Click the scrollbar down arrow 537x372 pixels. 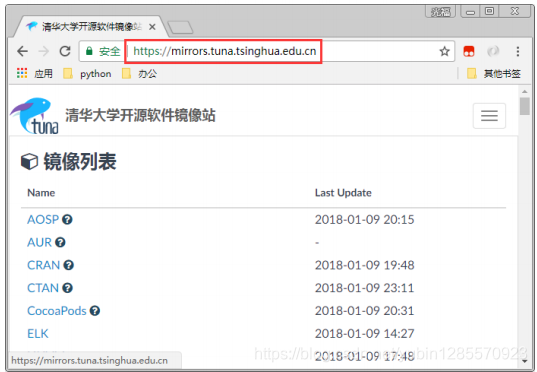524,361
